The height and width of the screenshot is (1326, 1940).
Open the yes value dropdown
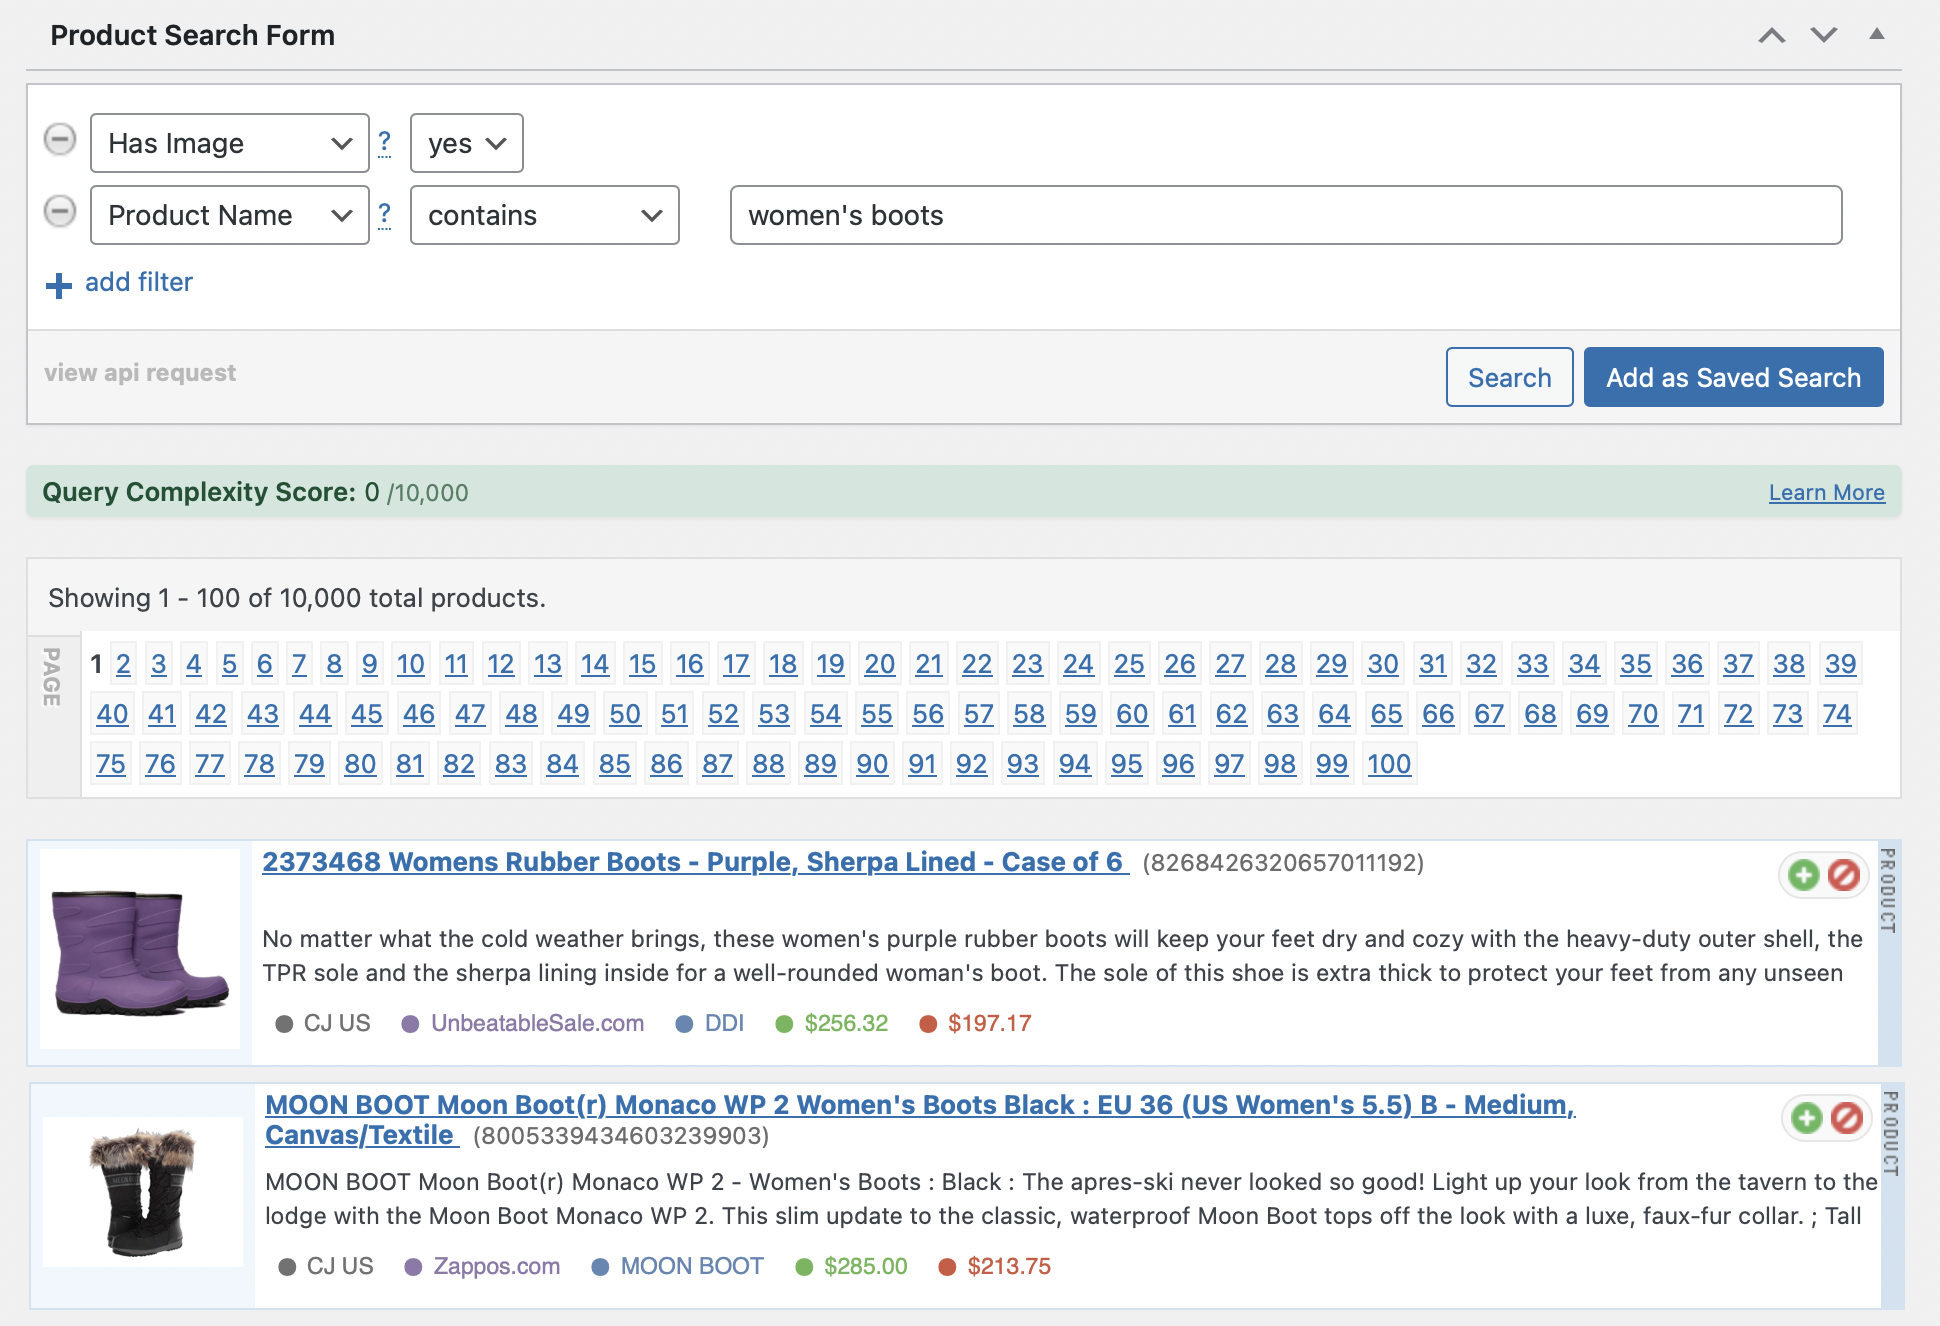[x=466, y=143]
